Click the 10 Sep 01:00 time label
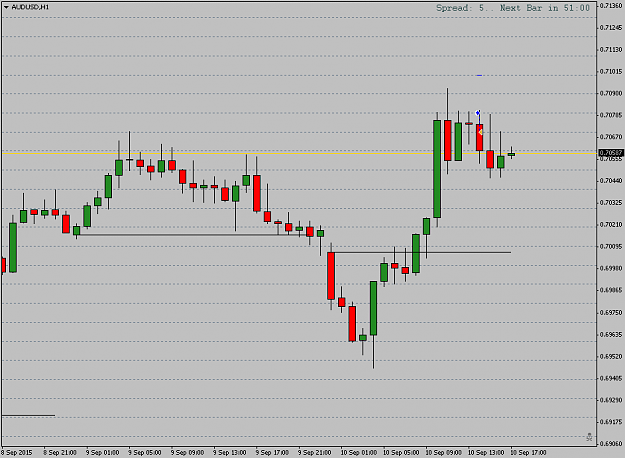 pyautogui.click(x=358, y=453)
